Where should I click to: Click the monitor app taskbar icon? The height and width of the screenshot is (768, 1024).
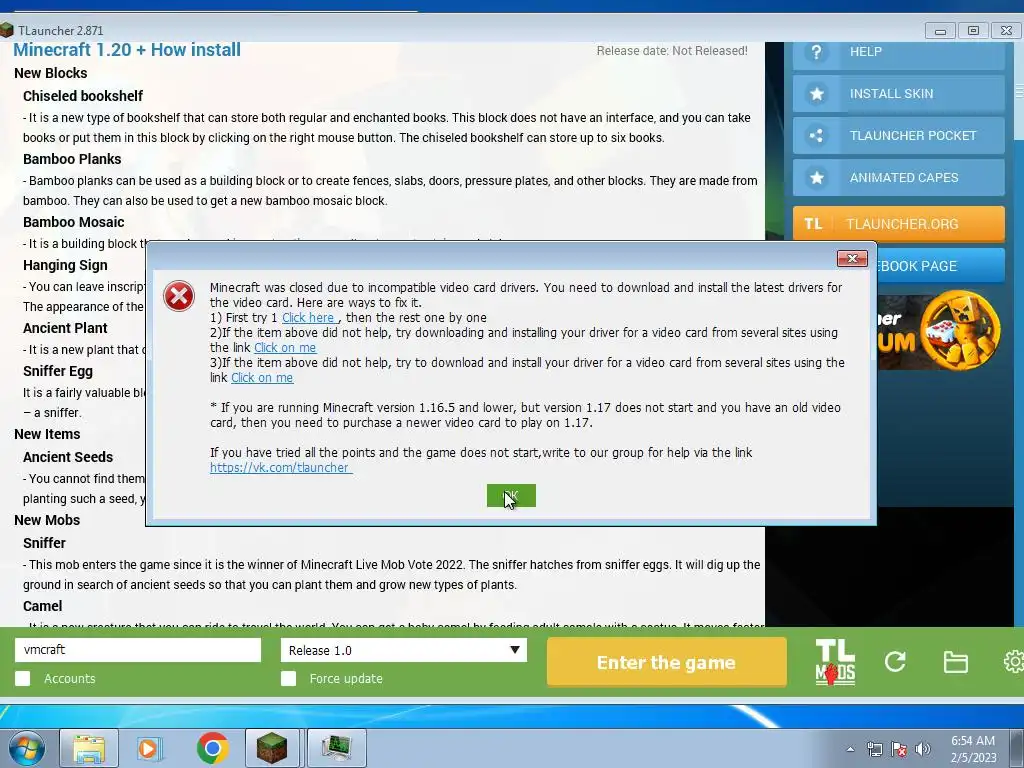(337, 748)
